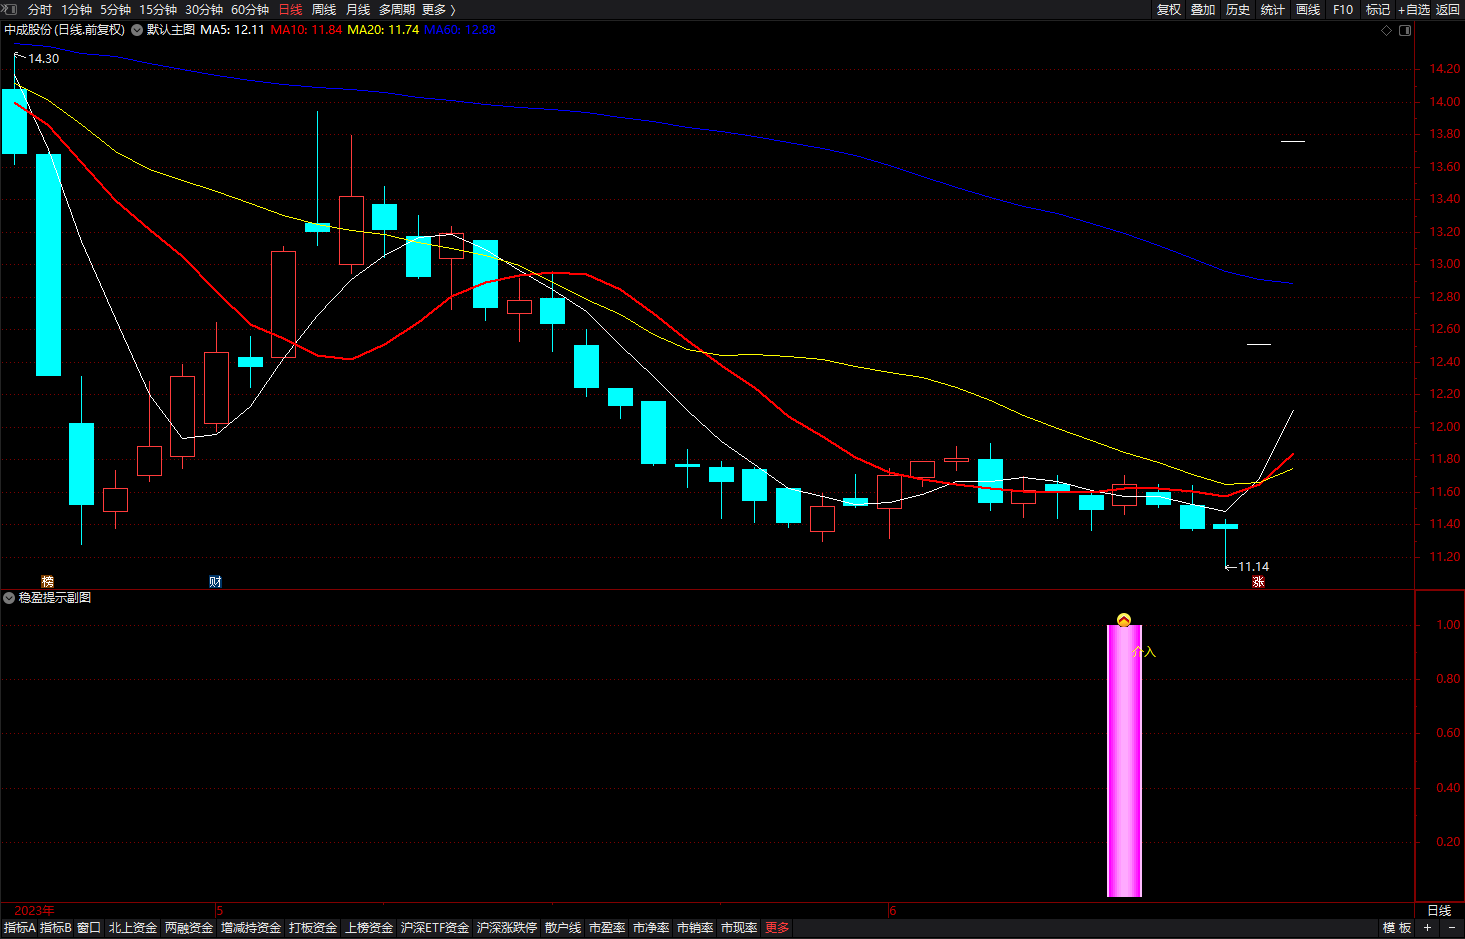Expand the red 更多 indicators menu
Screen dimensions: 1465x939
click(777, 928)
